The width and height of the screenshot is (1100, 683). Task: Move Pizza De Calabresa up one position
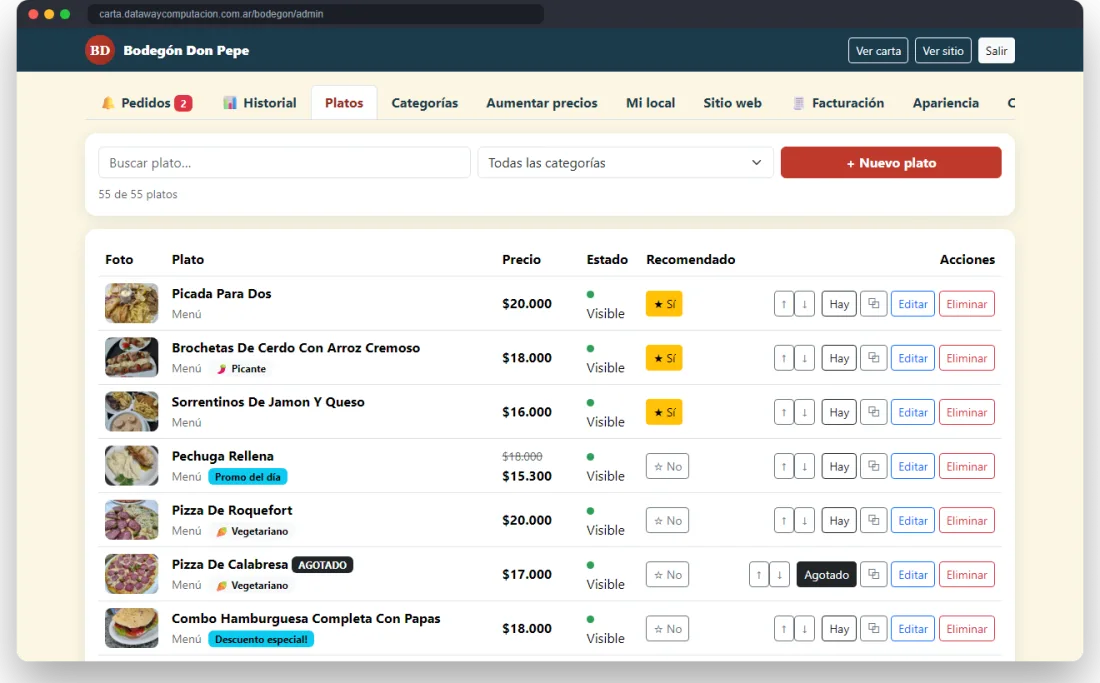(x=758, y=575)
